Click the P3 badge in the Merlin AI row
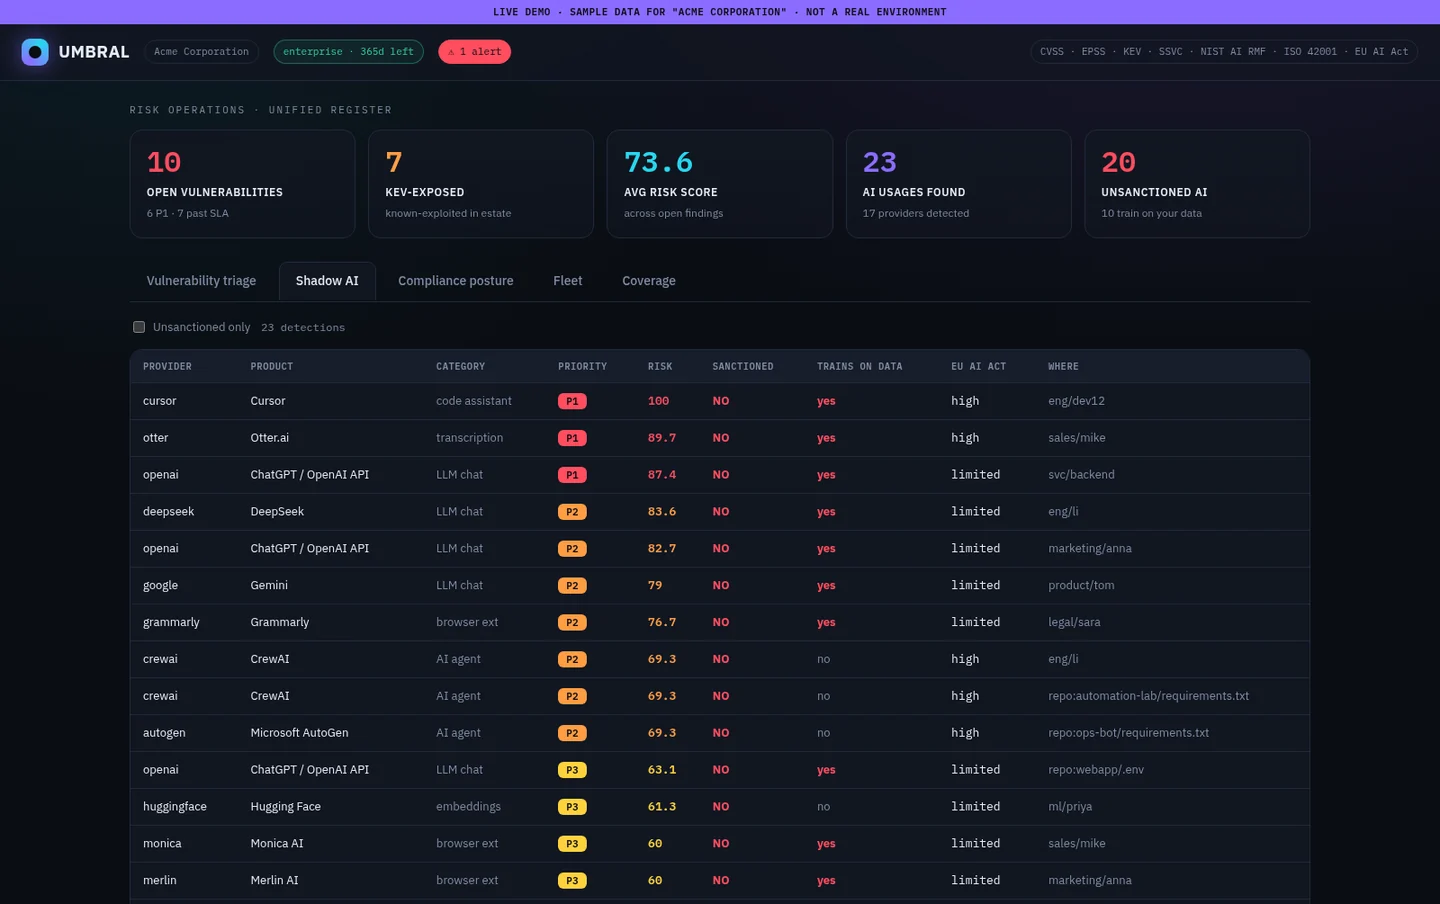The height and width of the screenshot is (904, 1440). click(x=572, y=881)
